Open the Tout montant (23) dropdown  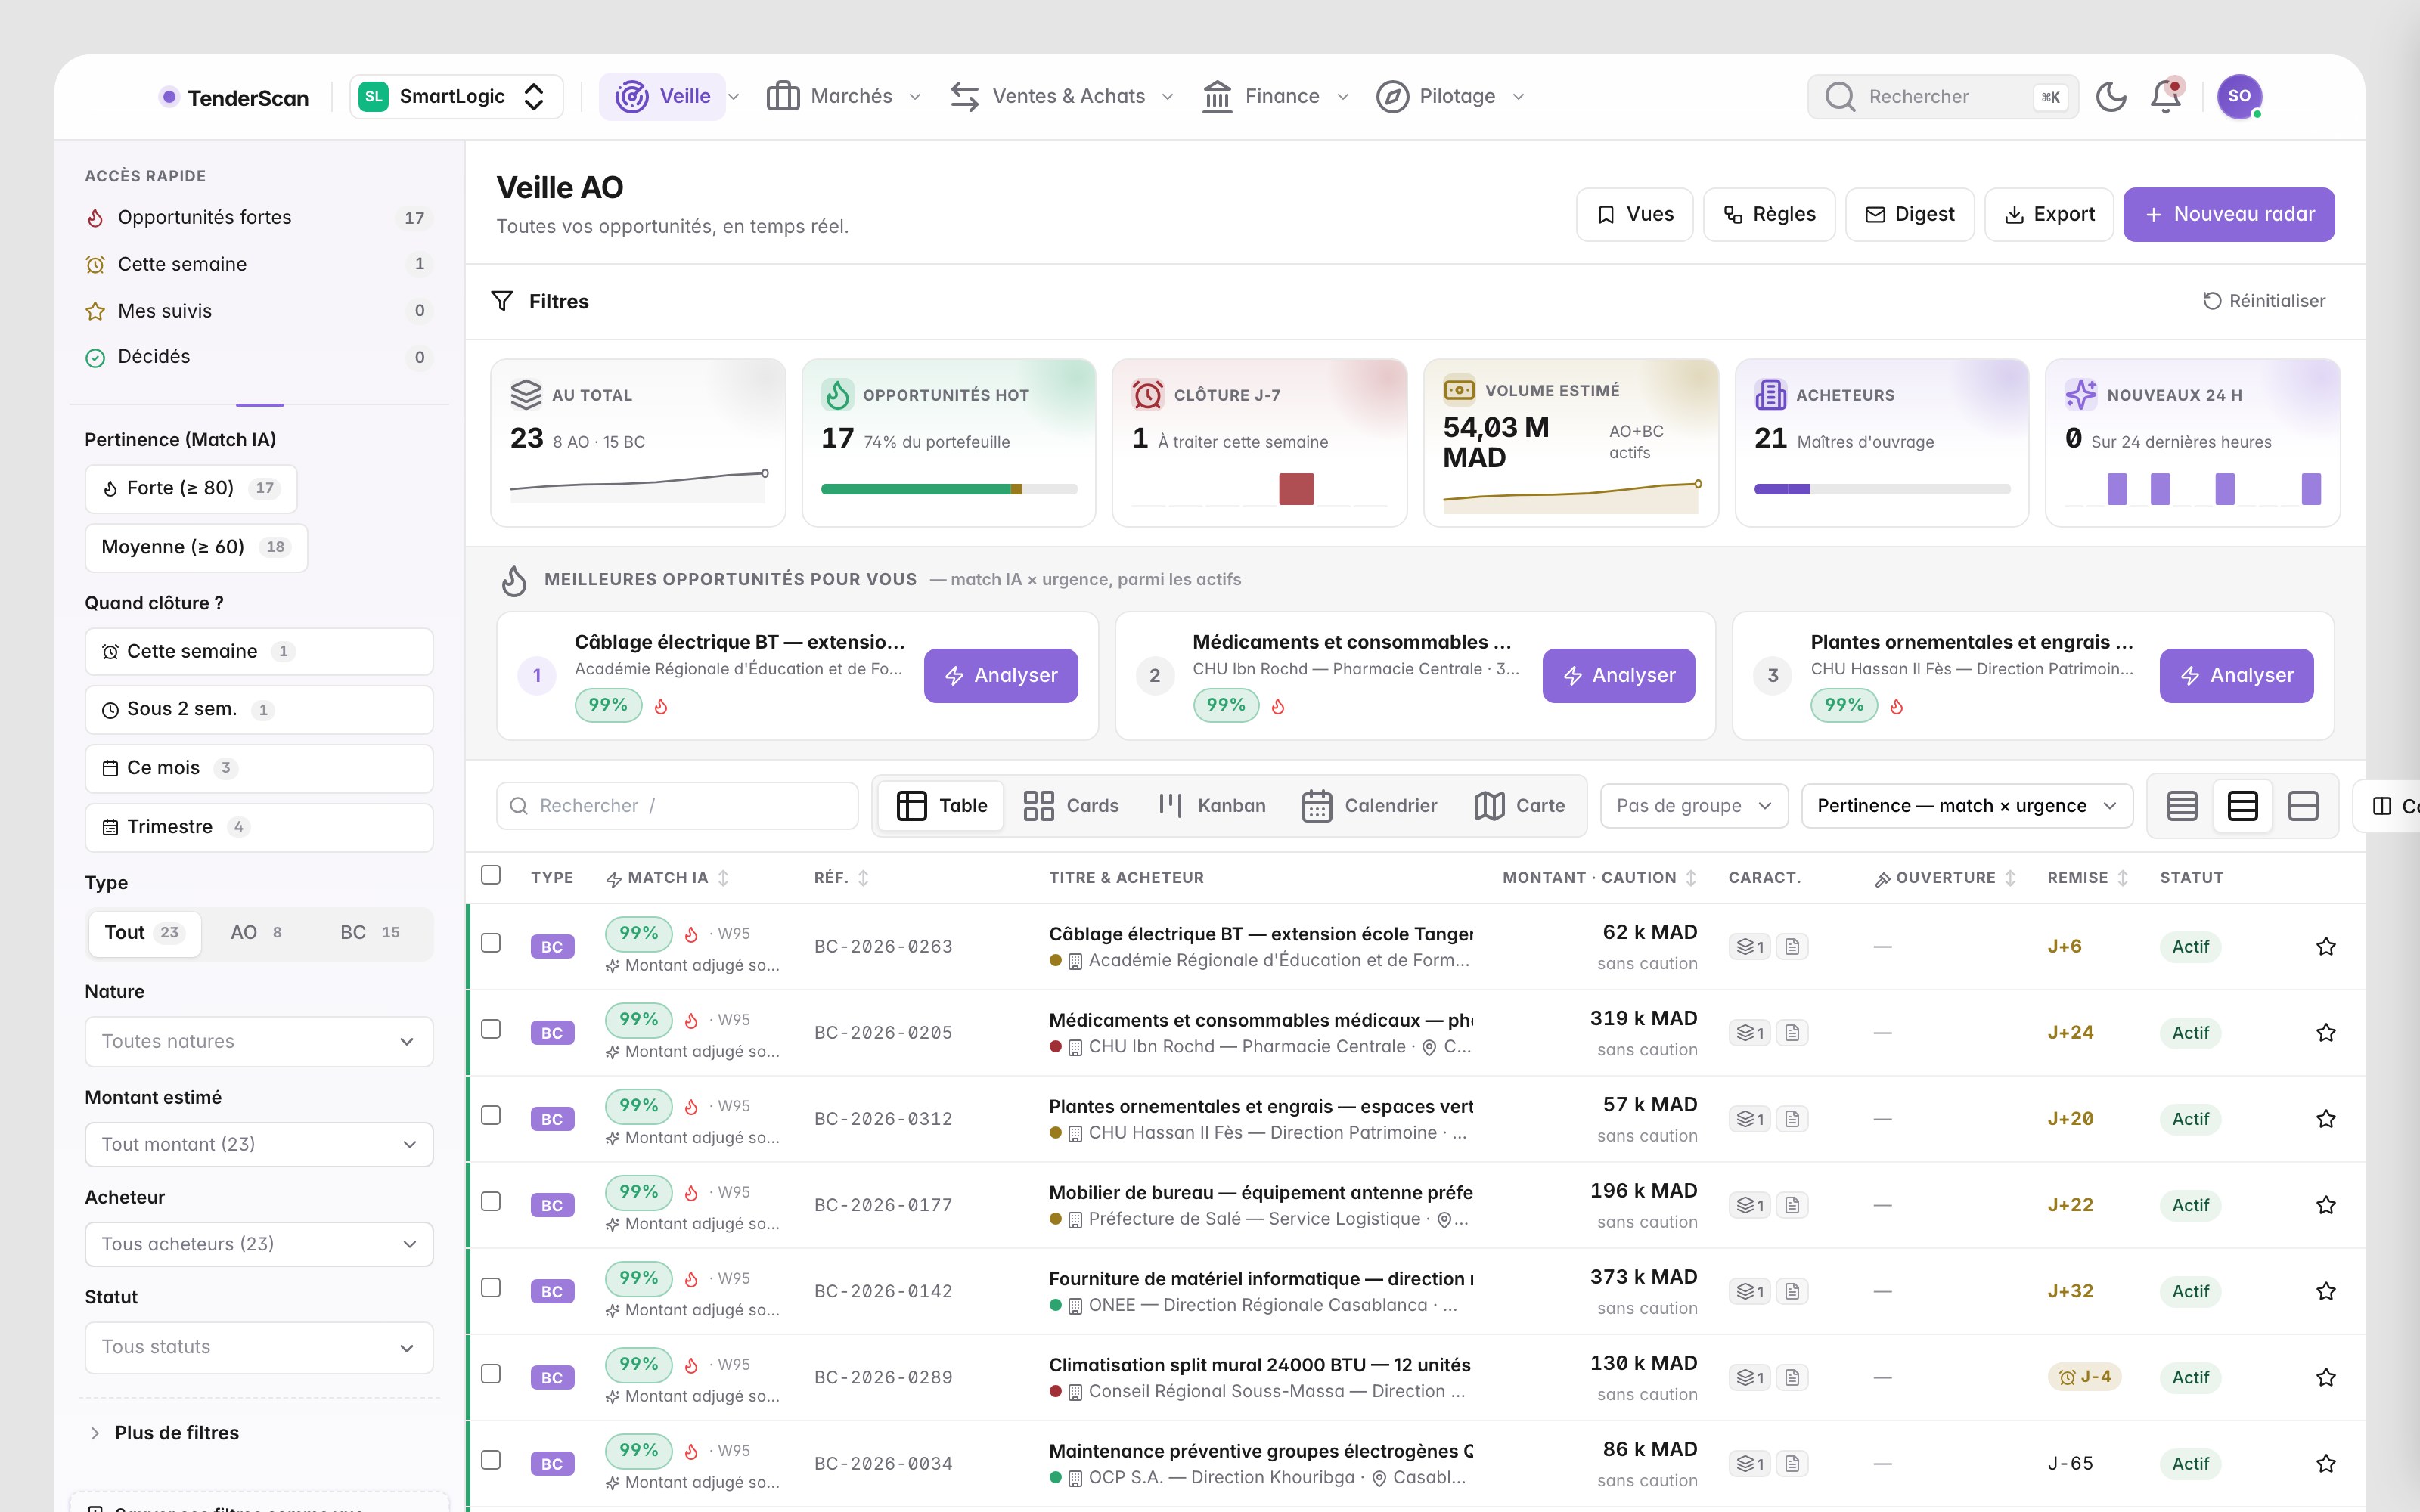259,1144
